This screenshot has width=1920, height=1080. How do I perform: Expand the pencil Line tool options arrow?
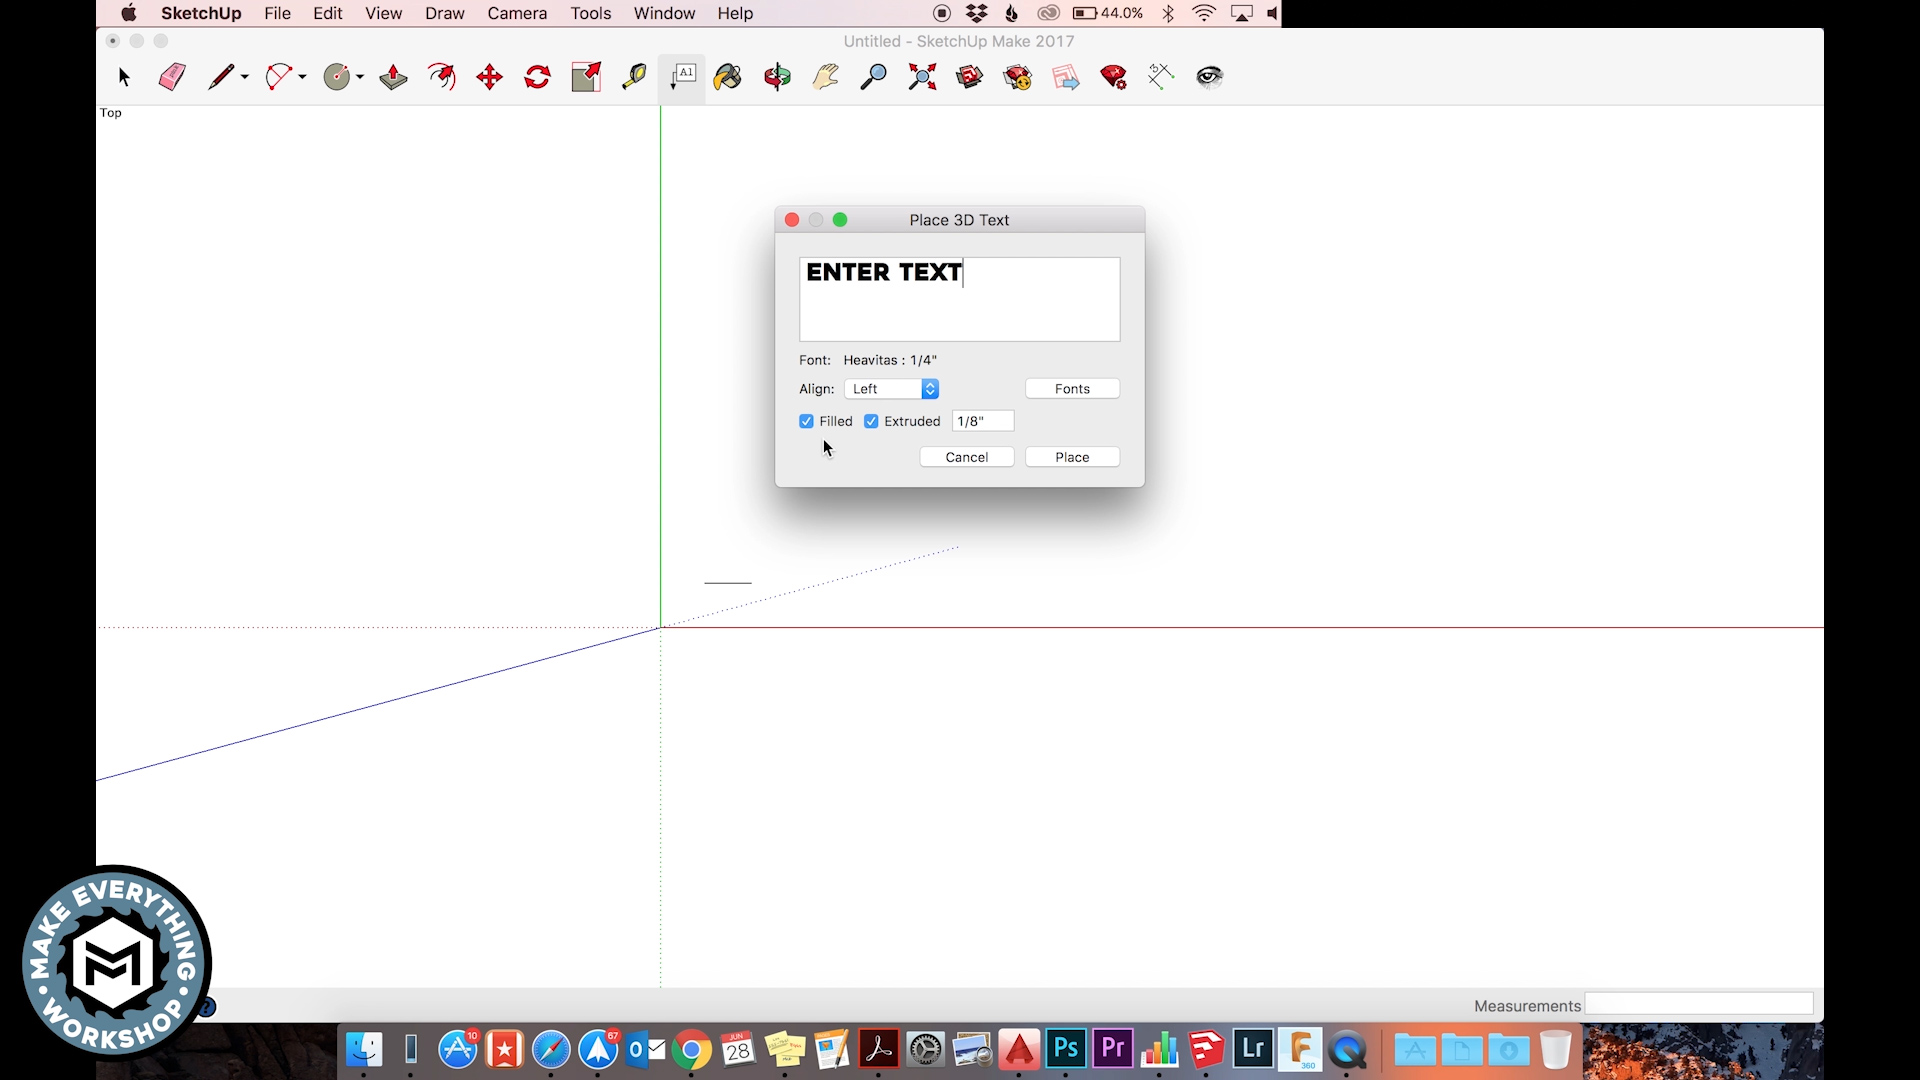pos(245,77)
